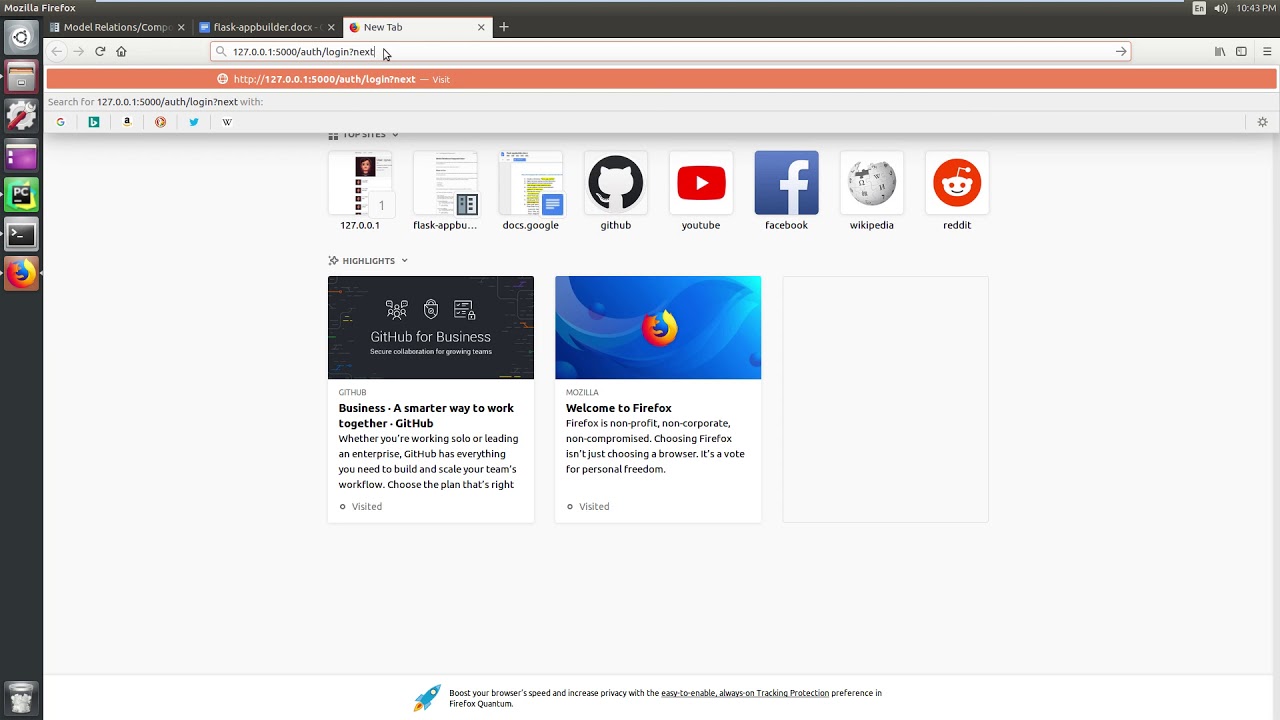Go to the Firefox home page

[x=121, y=51]
